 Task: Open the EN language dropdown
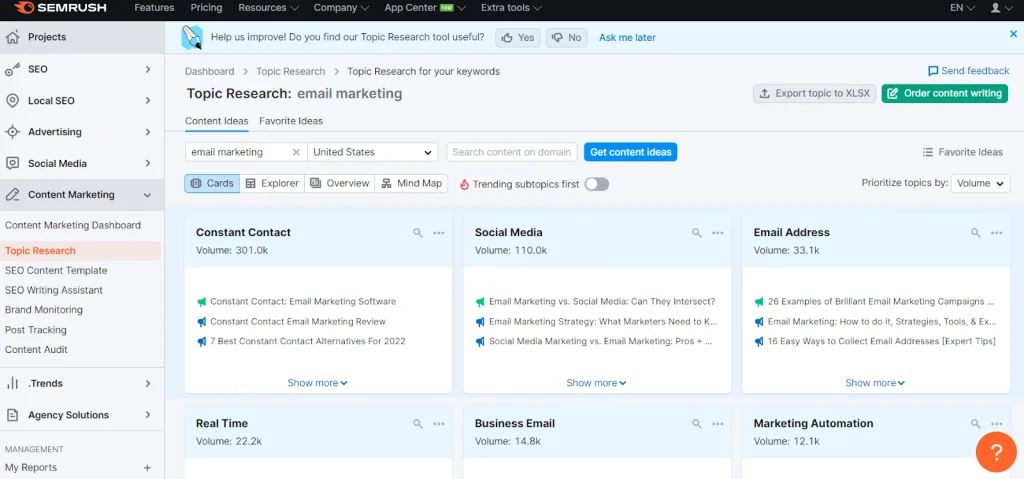pyautogui.click(x=963, y=8)
